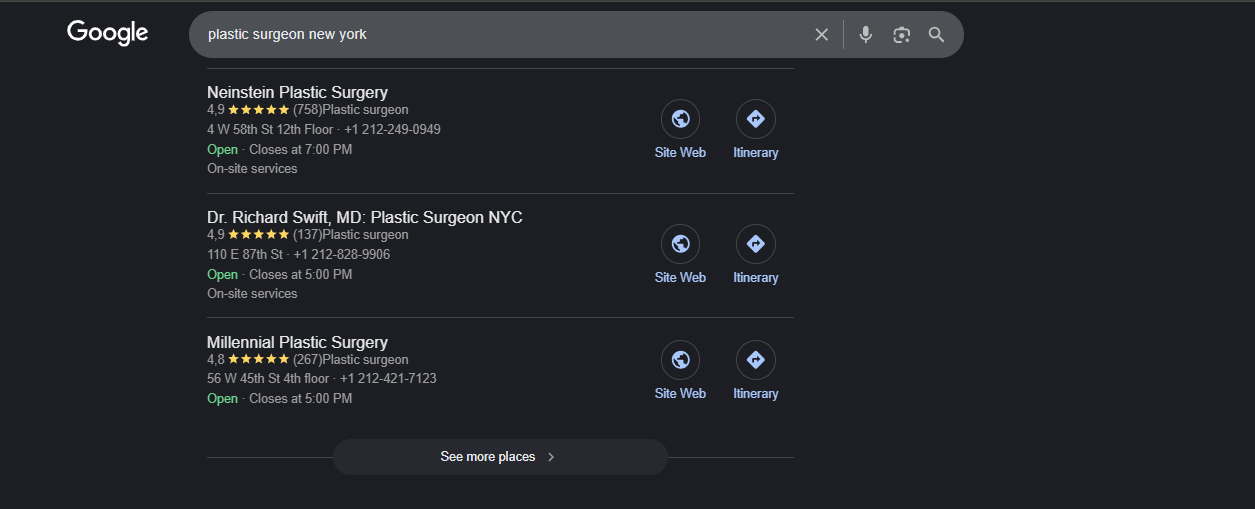Screen dimensions: 1255x509
Task: Expand list with See more places
Action: click(x=488, y=457)
